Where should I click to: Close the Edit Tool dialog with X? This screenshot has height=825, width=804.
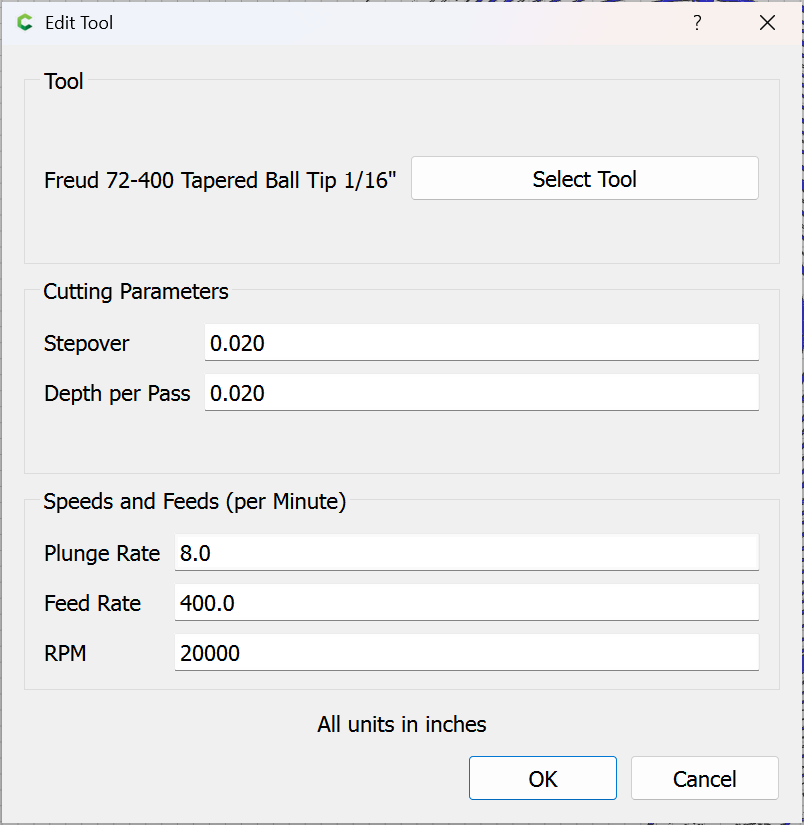[767, 23]
